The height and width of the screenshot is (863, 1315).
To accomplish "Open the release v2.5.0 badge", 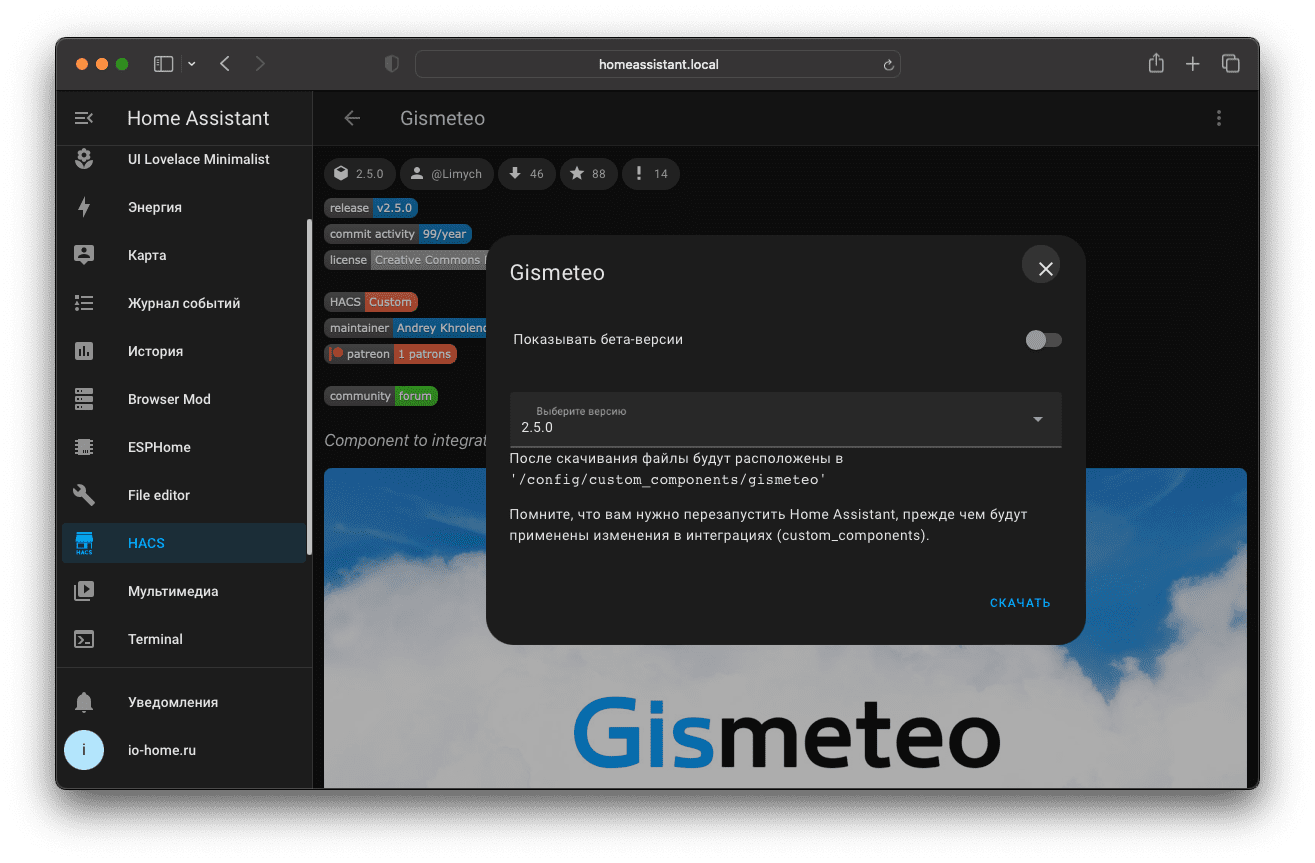I will pyautogui.click(x=371, y=208).
